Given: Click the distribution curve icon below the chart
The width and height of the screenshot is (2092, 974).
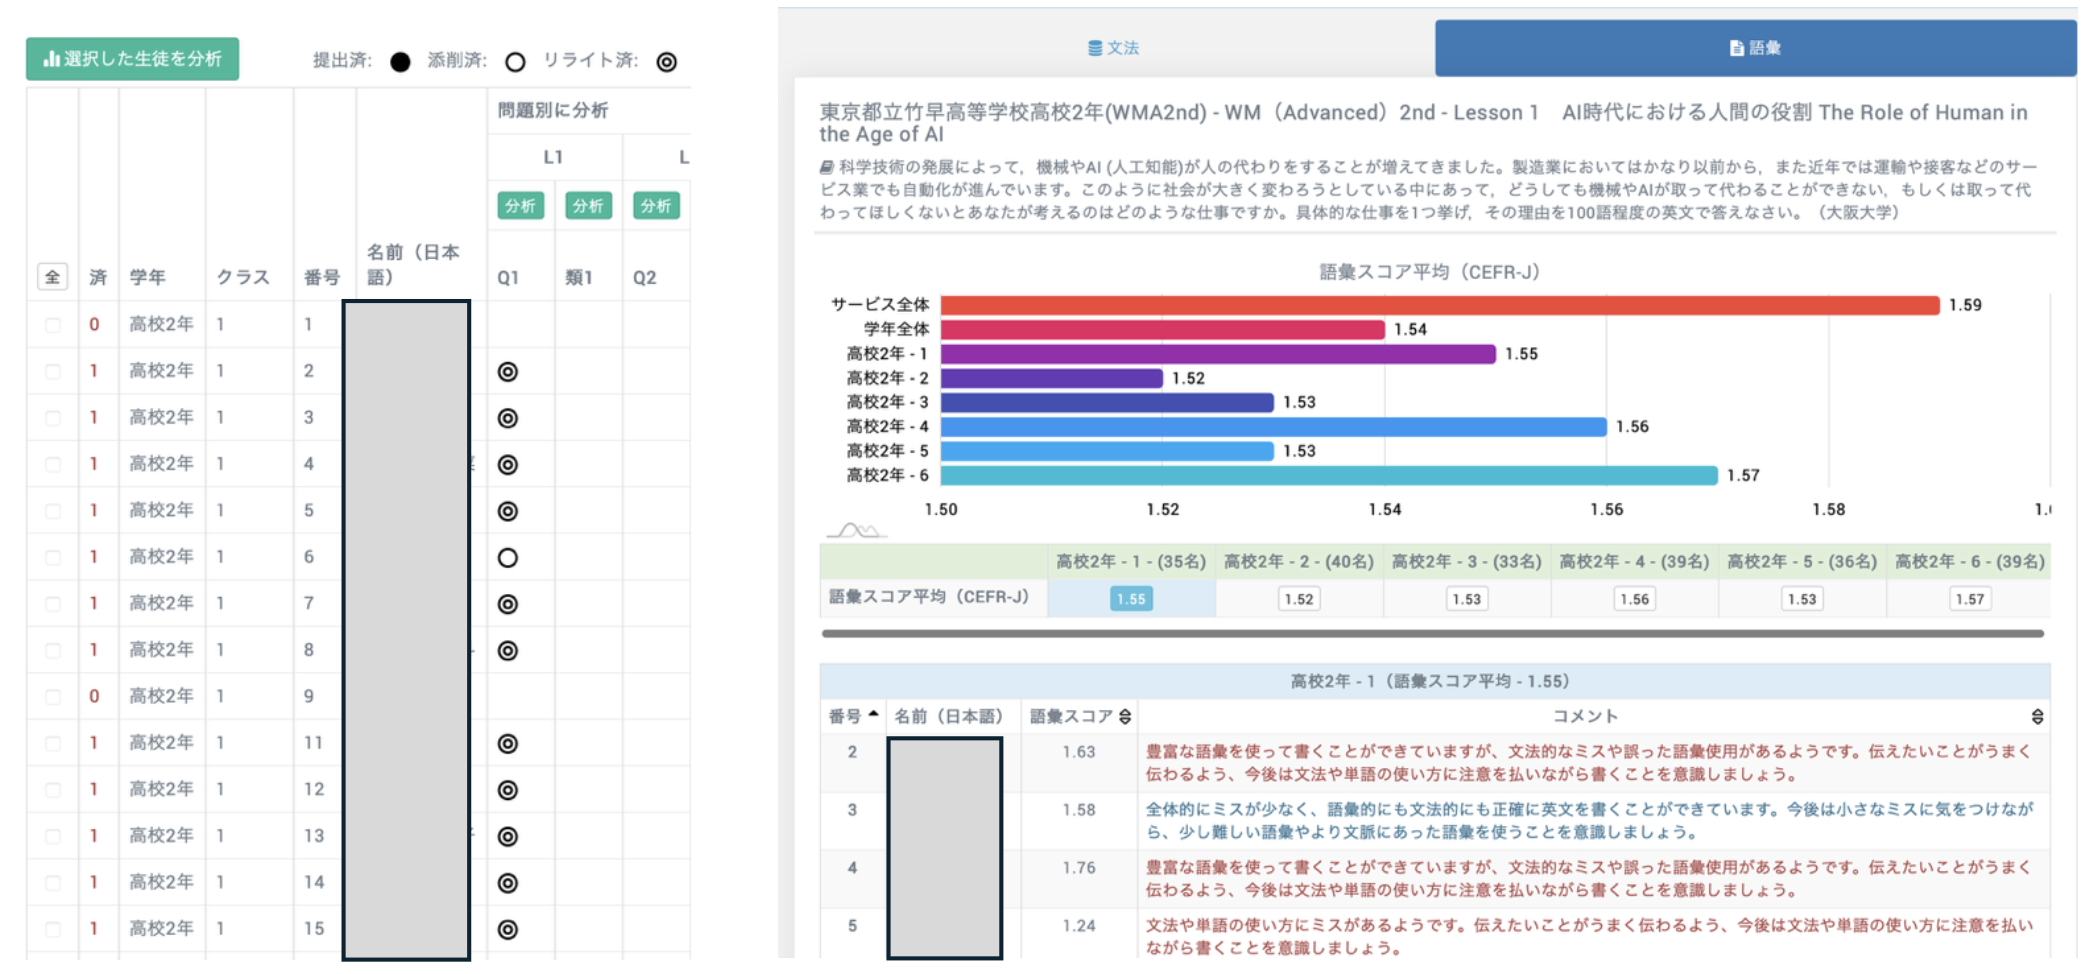Looking at the screenshot, I should (x=855, y=530).
